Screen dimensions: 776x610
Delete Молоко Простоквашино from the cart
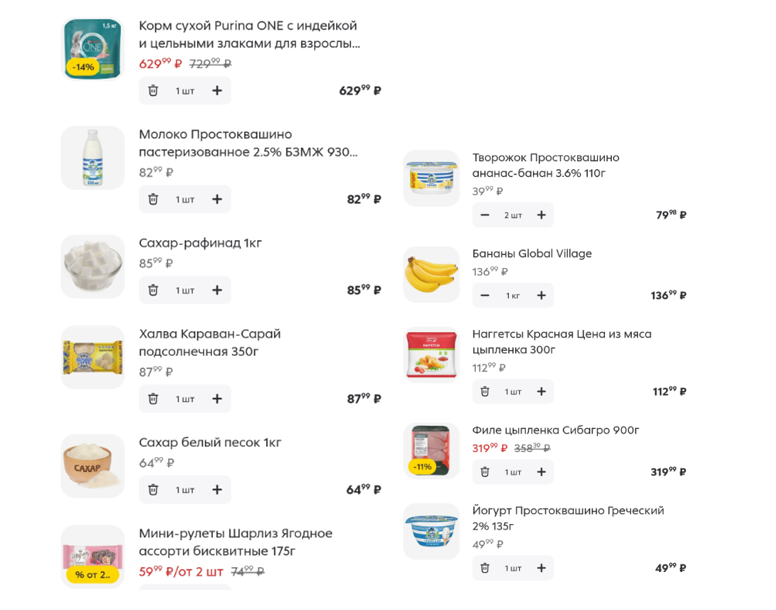point(153,199)
